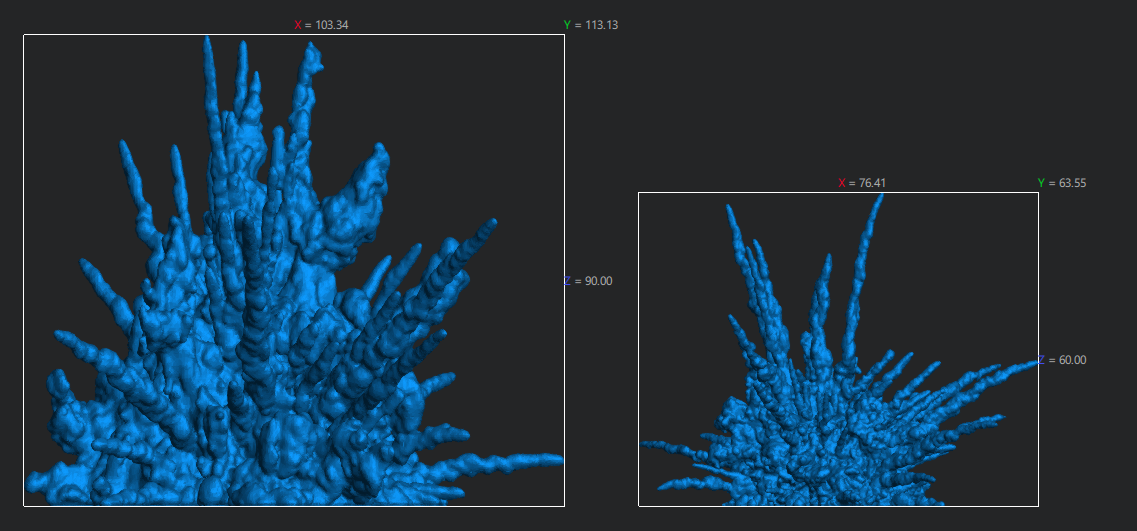
Task: Click the Y = 63.55 dimension value
Action: click(1061, 183)
